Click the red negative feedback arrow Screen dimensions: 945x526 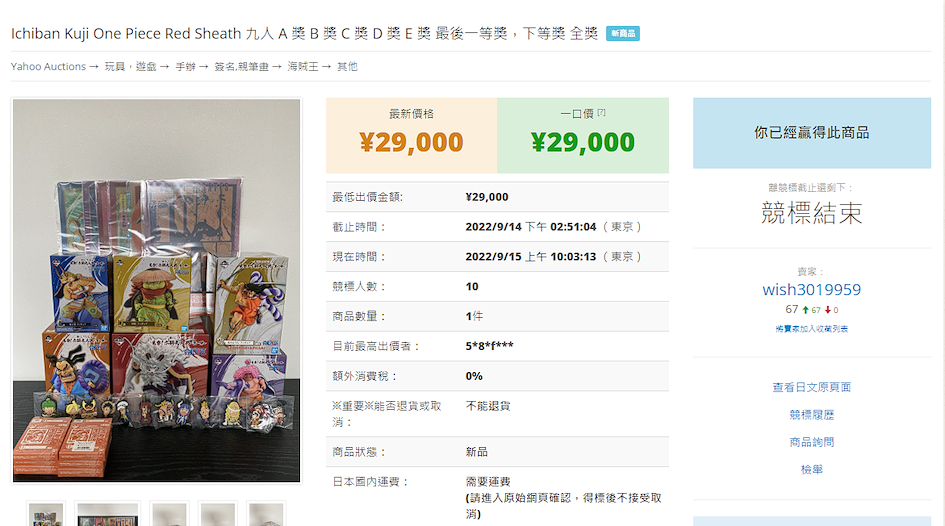pos(828,310)
